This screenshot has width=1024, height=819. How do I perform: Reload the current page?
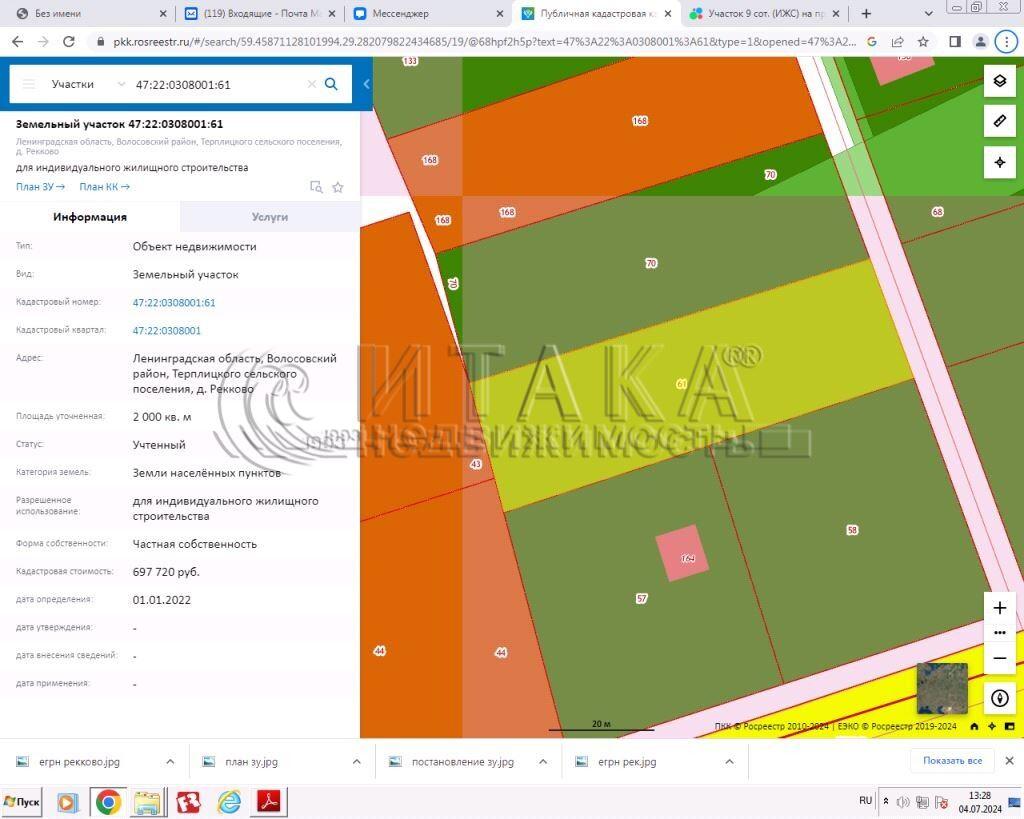tap(68, 42)
